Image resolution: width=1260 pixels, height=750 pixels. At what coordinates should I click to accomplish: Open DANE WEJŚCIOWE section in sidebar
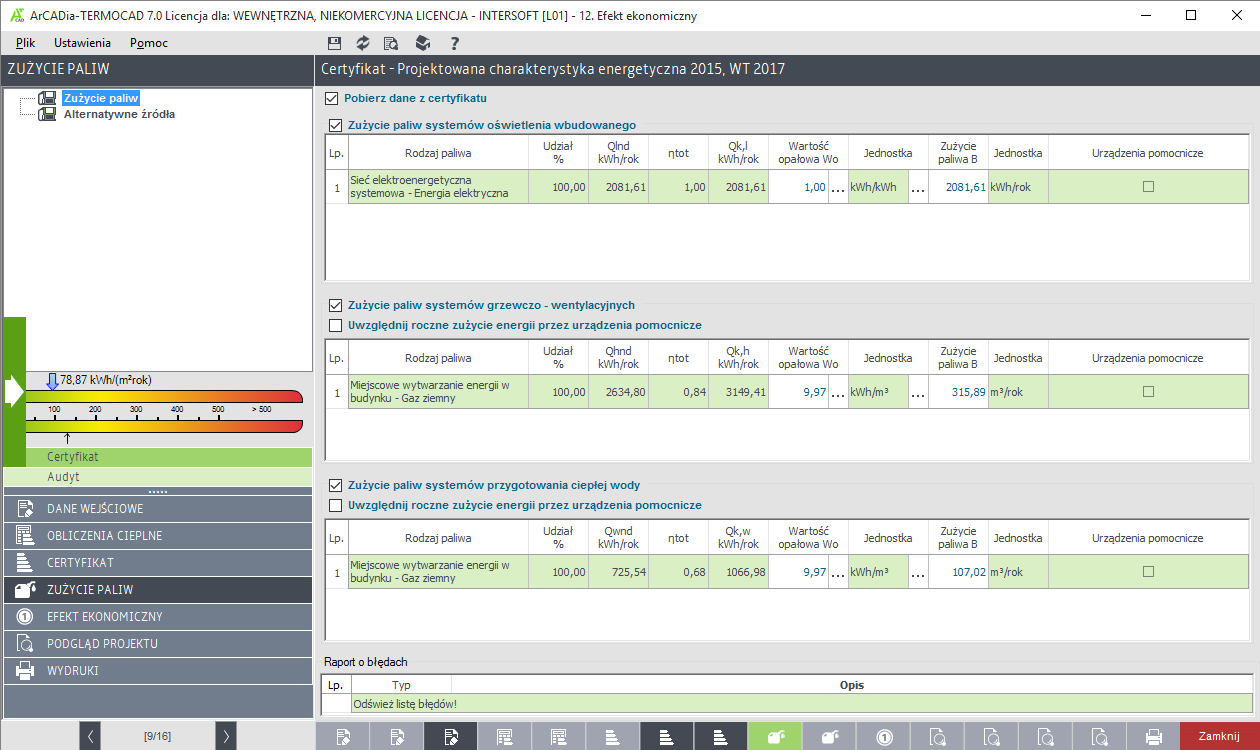point(158,508)
